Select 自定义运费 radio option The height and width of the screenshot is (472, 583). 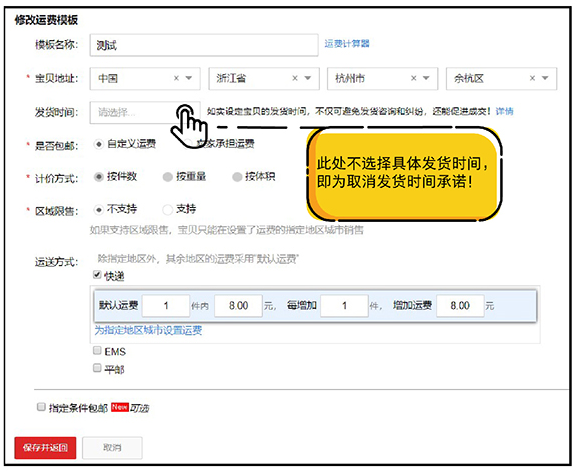click(99, 144)
